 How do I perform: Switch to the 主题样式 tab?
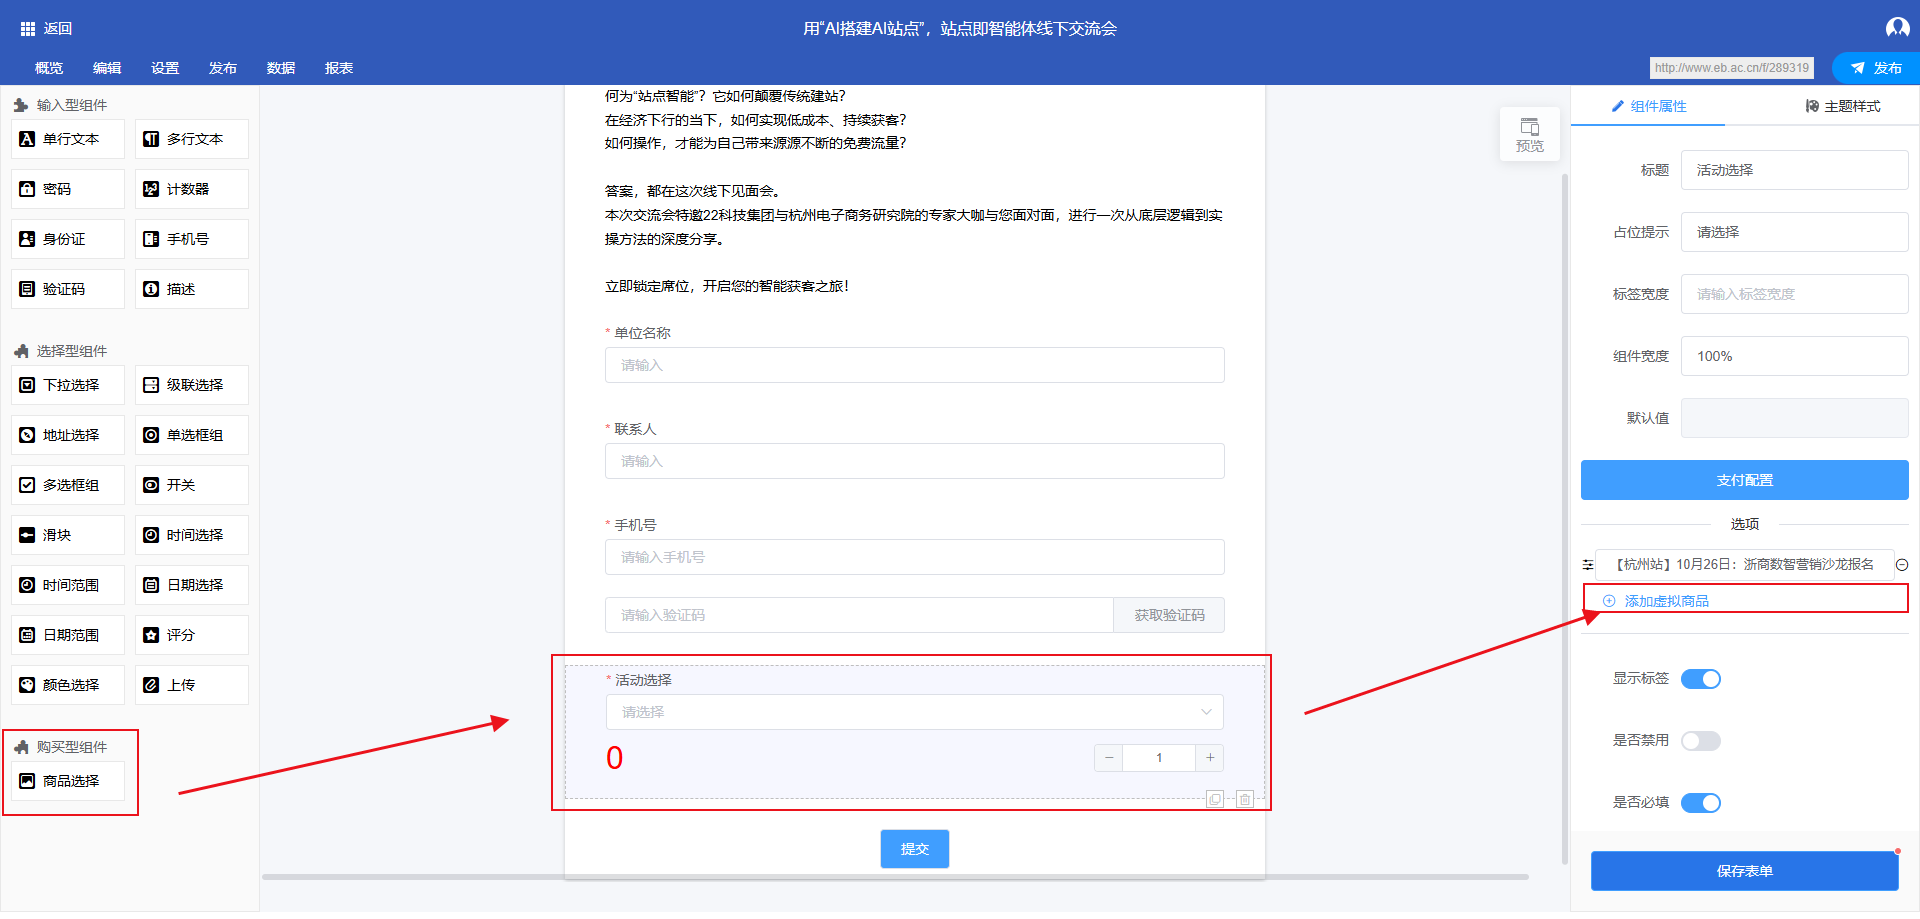coord(1842,106)
